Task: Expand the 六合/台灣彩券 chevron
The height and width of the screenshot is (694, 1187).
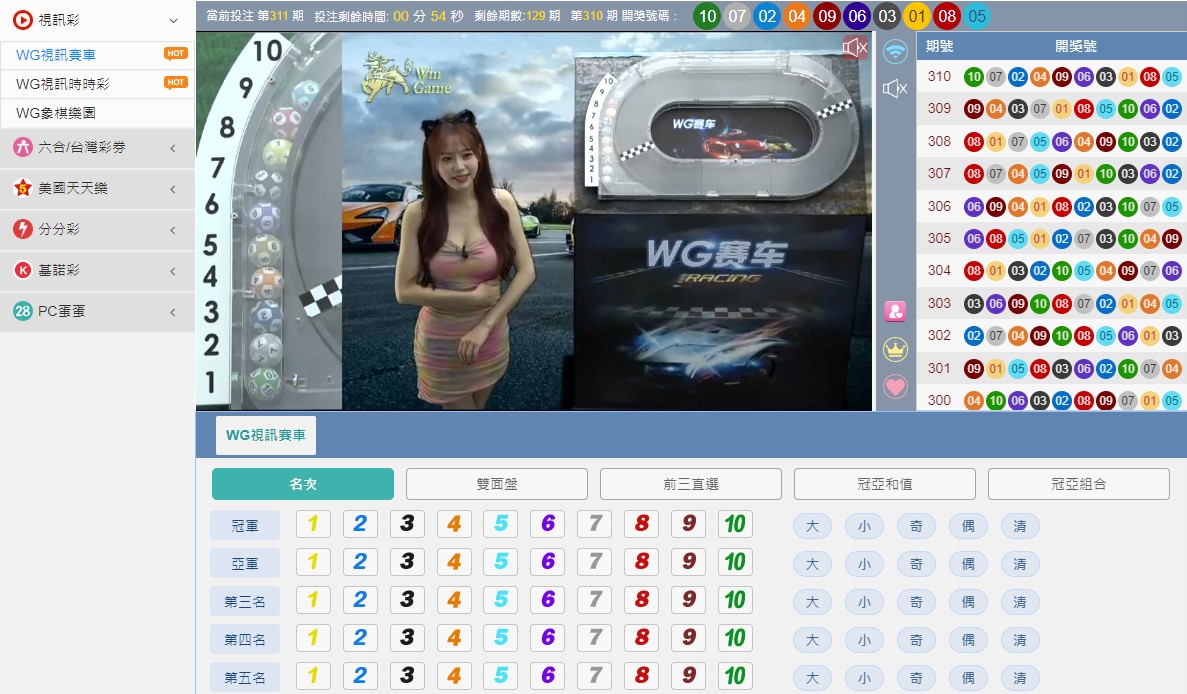Action: [173, 148]
